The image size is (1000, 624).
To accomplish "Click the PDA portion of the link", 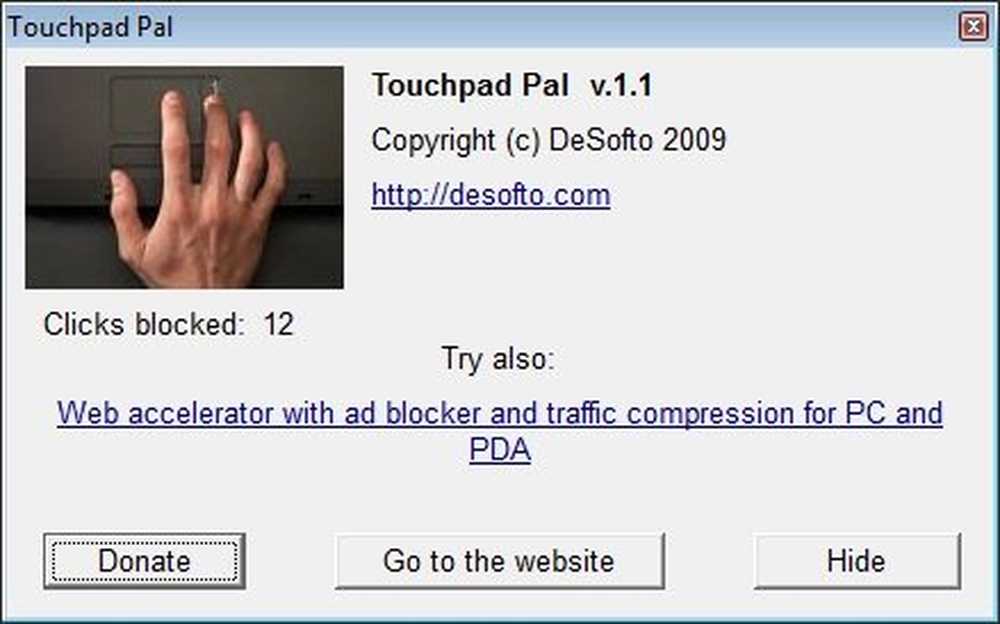I will (499, 449).
